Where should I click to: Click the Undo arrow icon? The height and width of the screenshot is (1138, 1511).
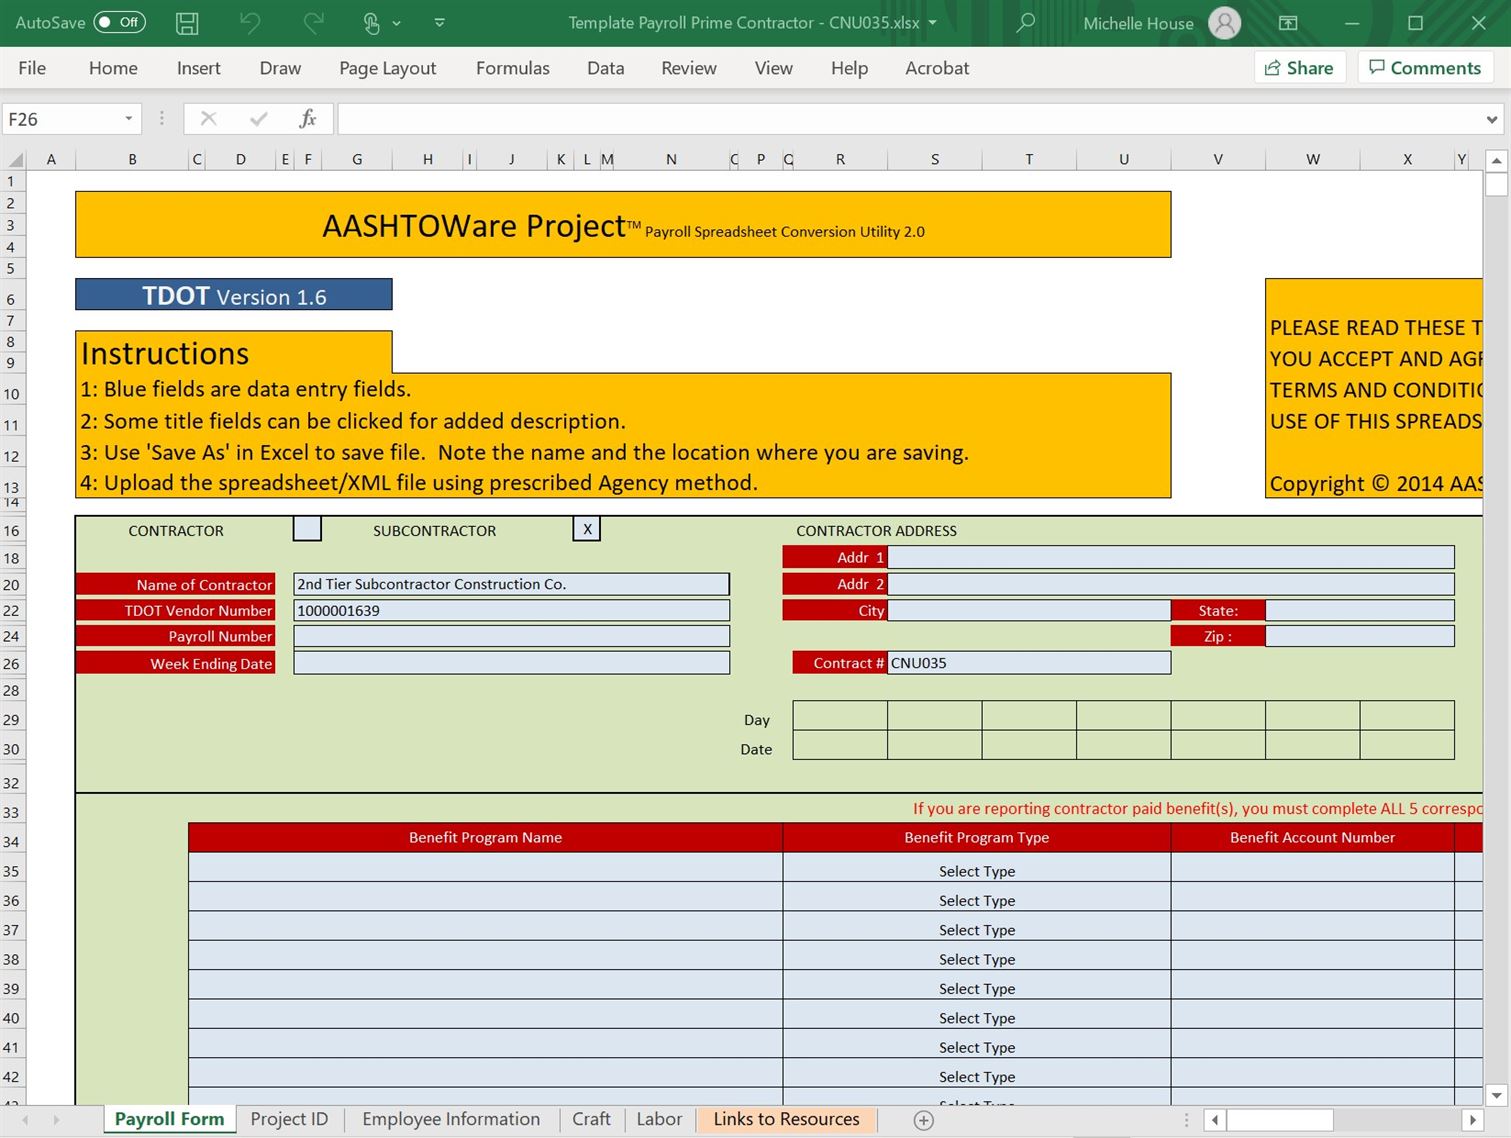[x=249, y=23]
